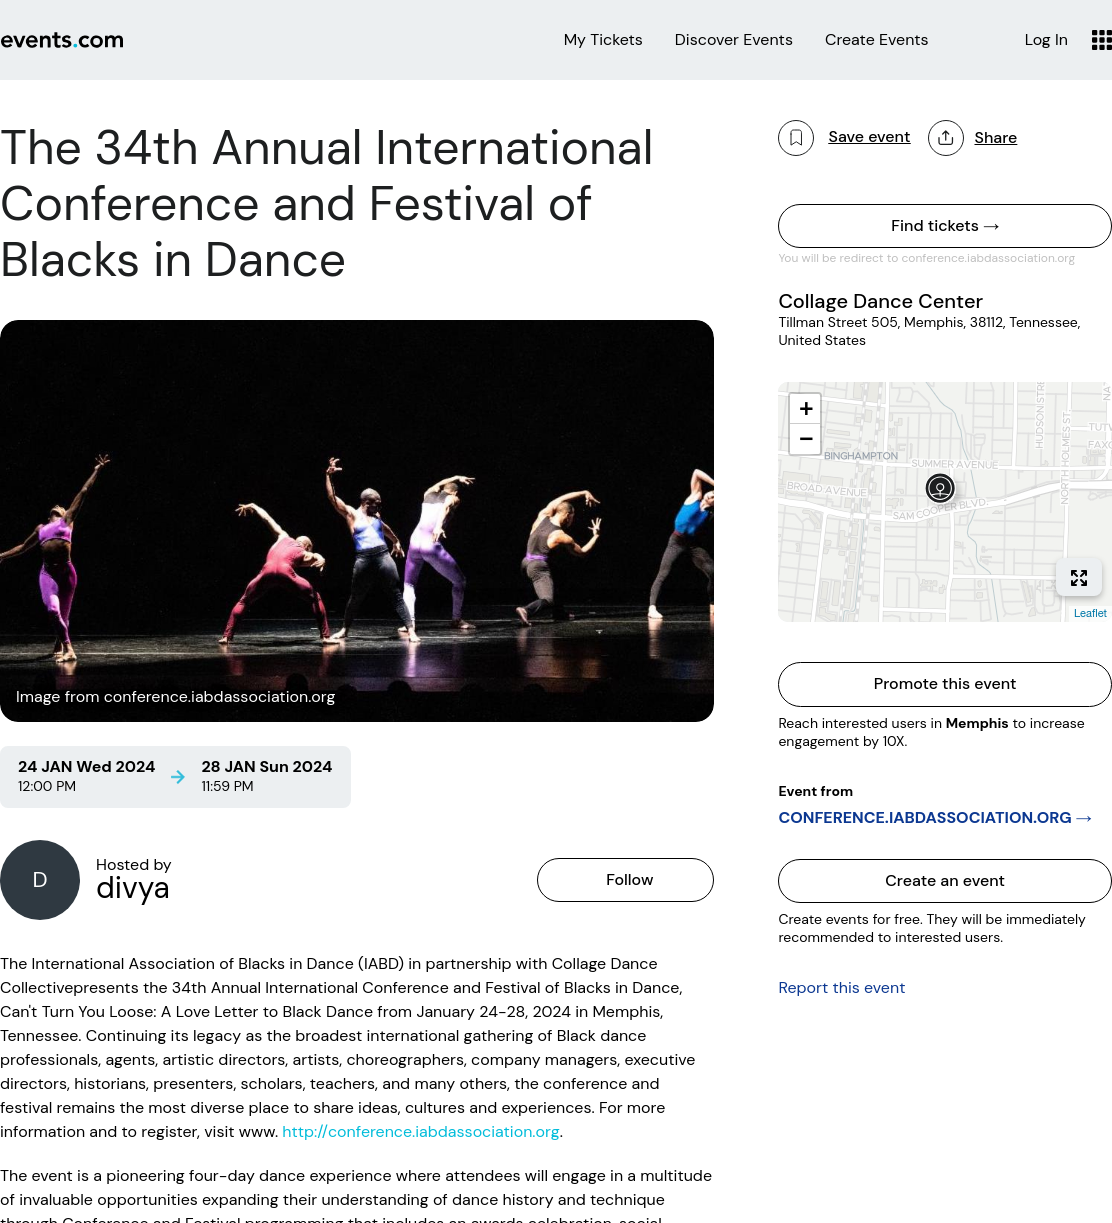
Task: Click the end date 28 JAN Sun 2024
Action: point(266,767)
